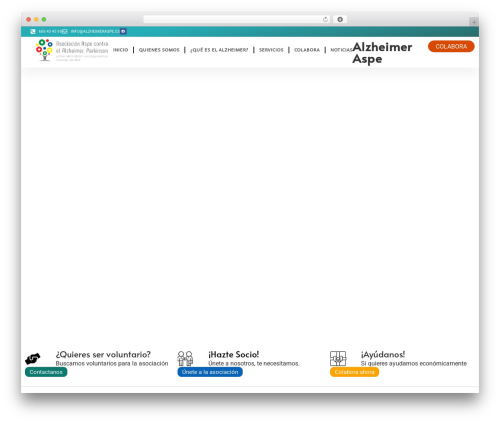
Task: Open a new browser tab with plus
Action: [x=474, y=22]
